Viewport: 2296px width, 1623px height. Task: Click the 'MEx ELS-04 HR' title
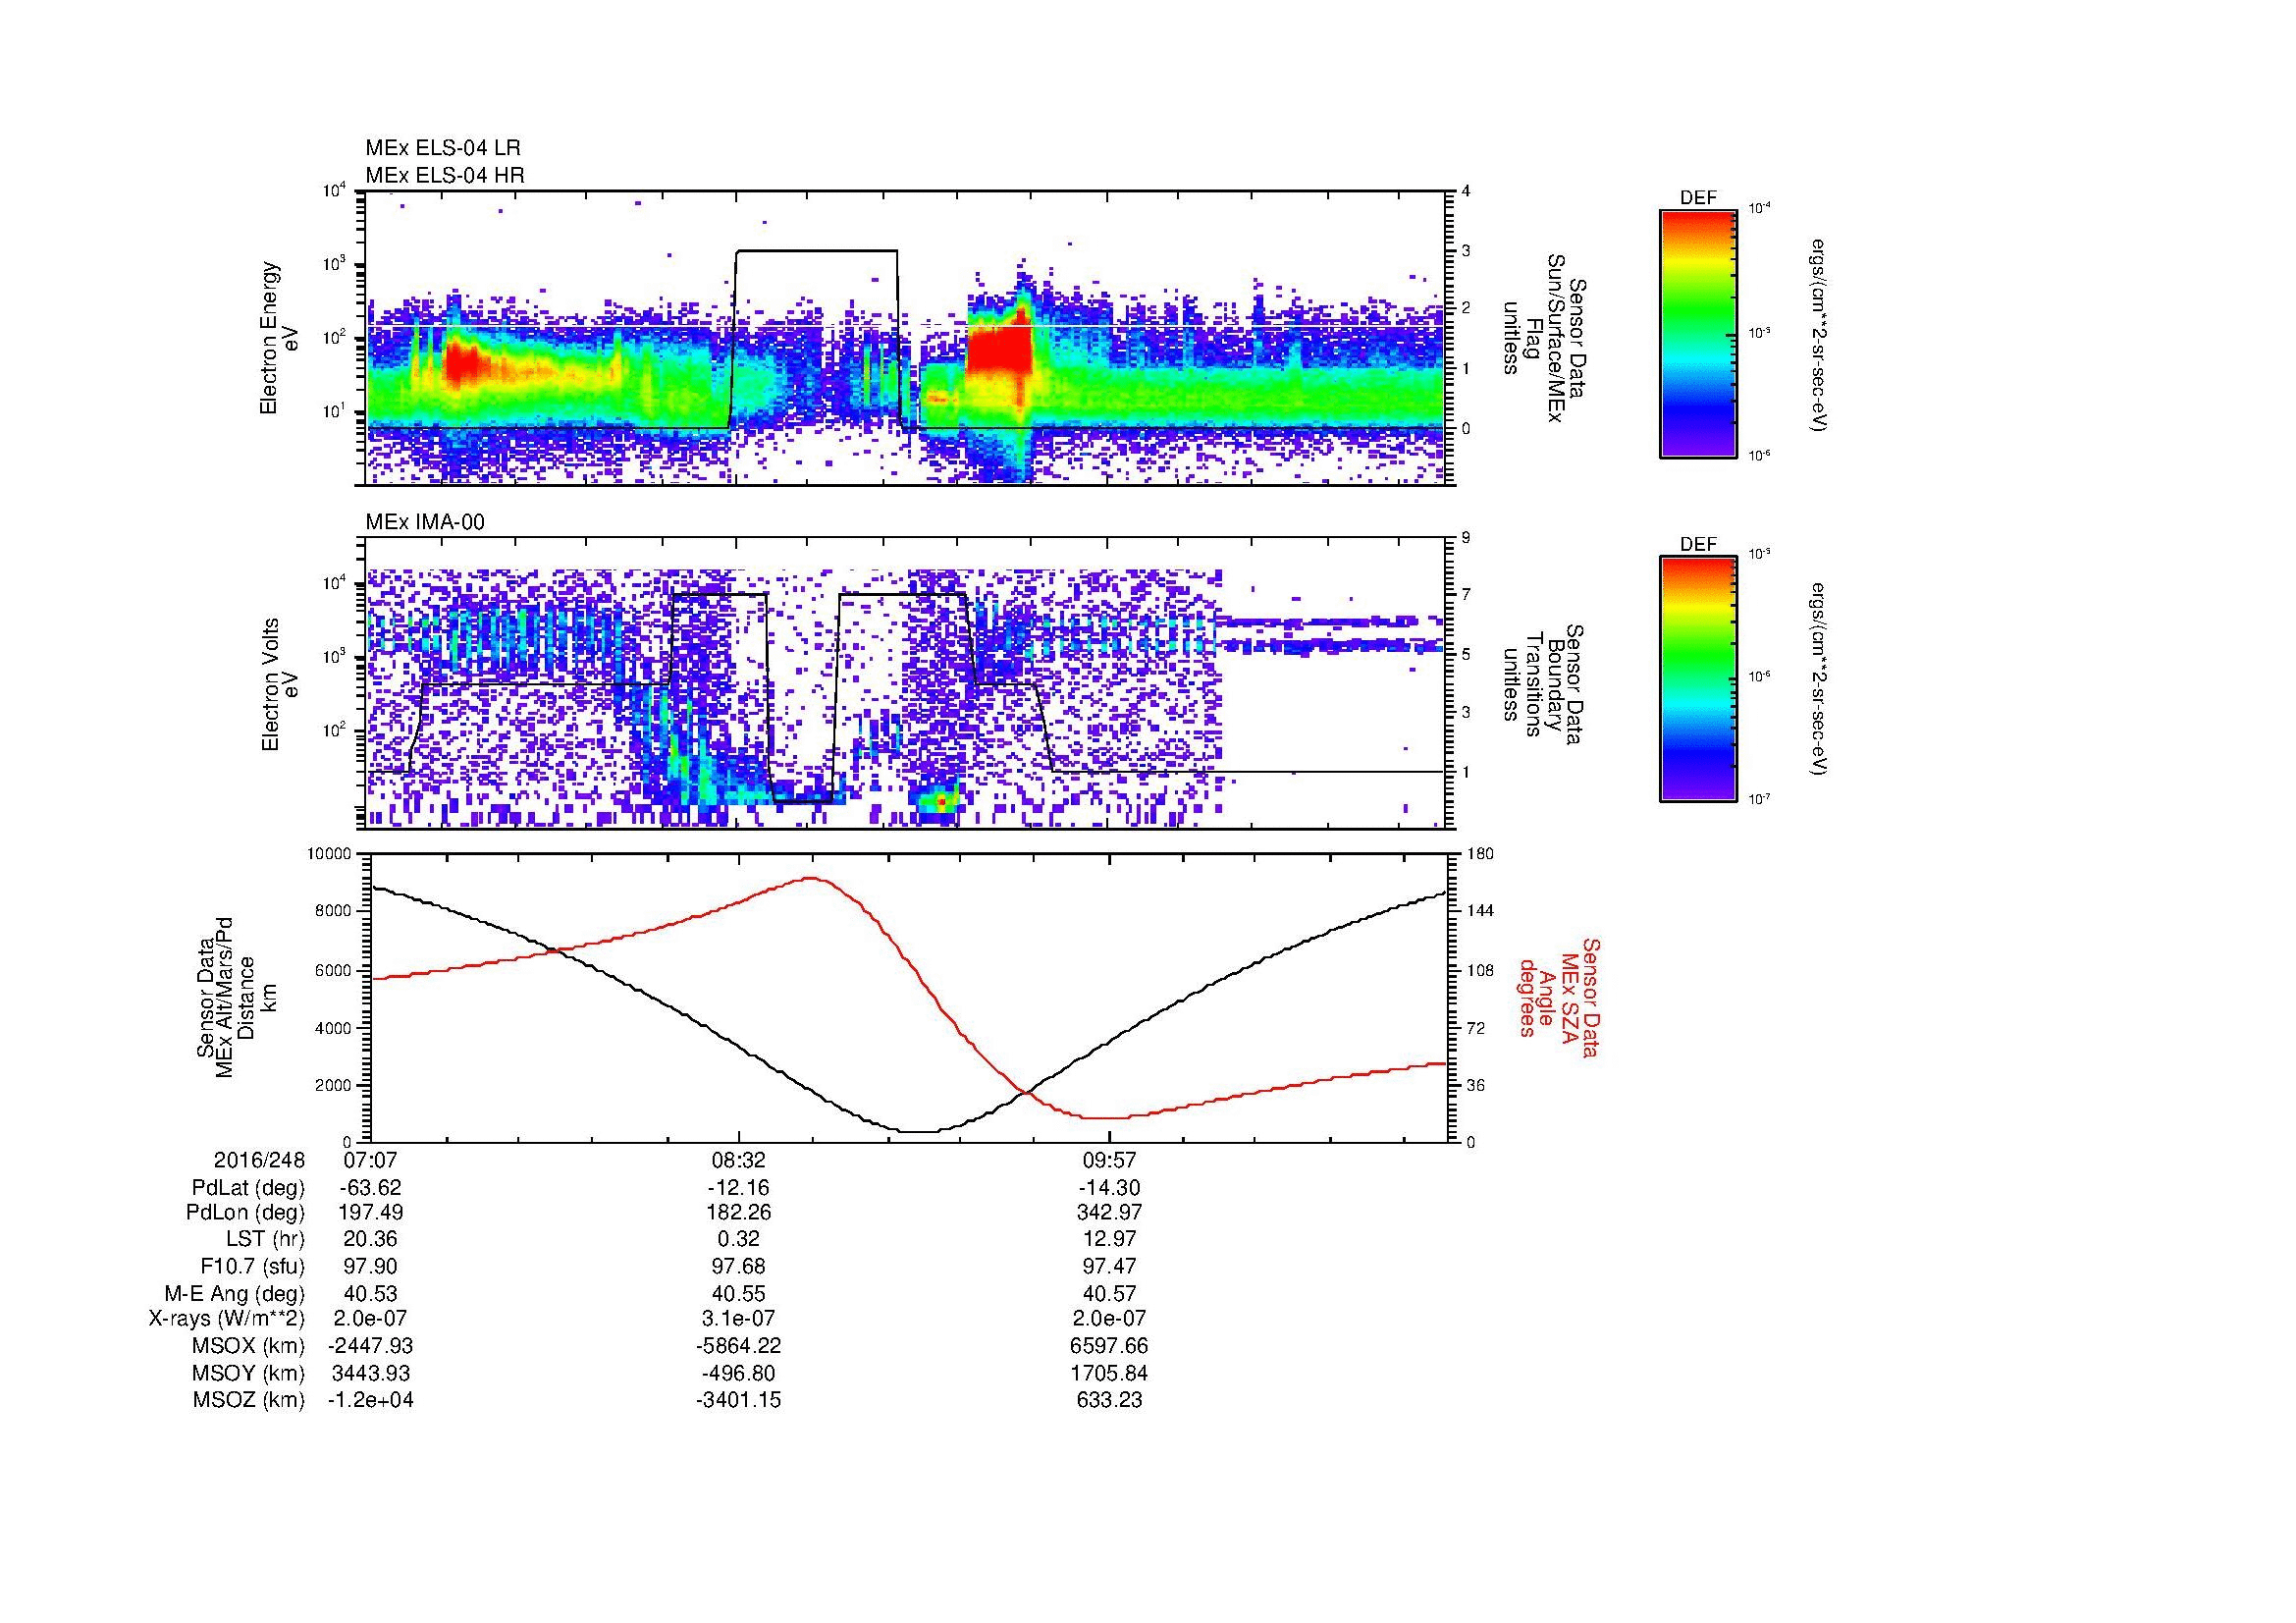pyautogui.click(x=445, y=175)
